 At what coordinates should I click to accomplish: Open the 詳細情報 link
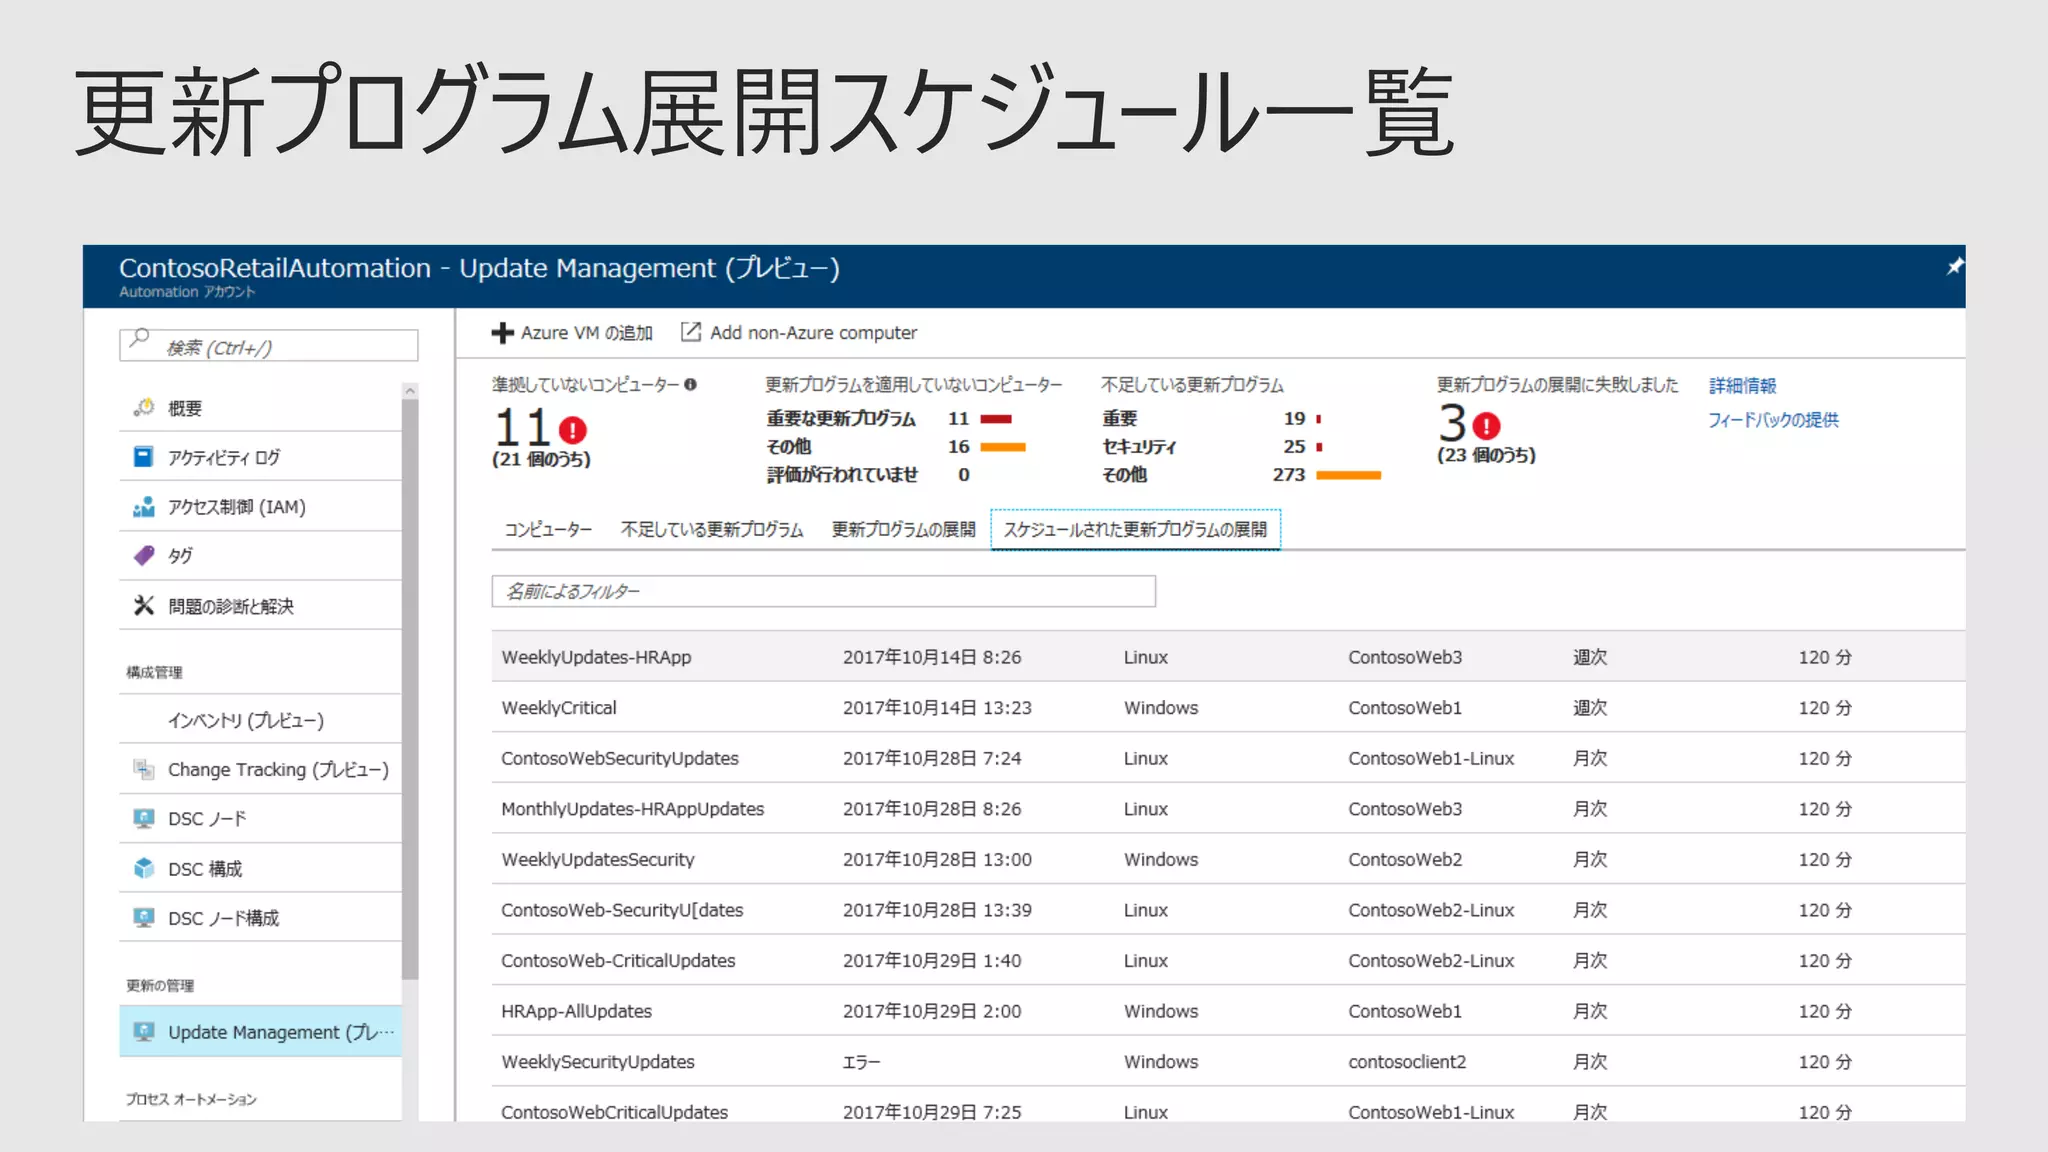click(x=1742, y=386)
